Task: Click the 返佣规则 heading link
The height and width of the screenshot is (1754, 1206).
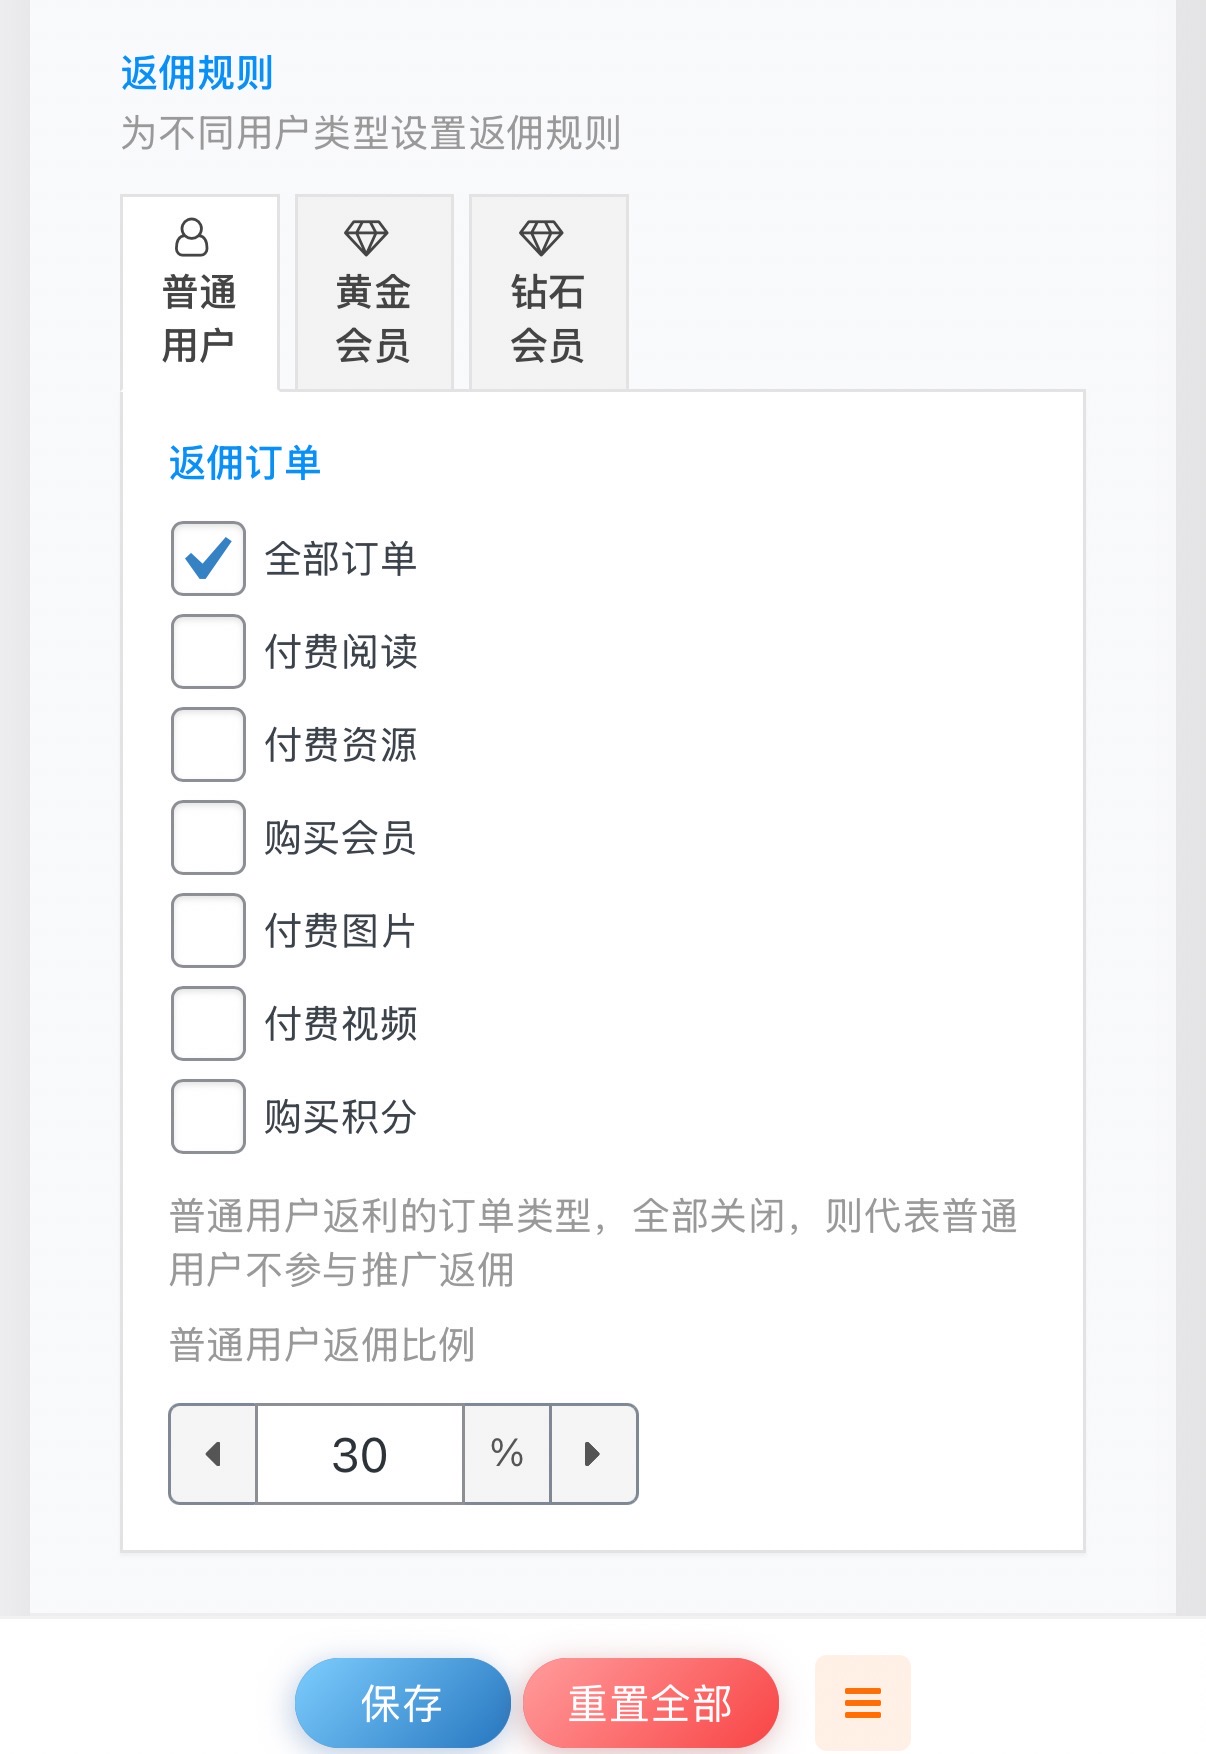Action: pyautogui.click(x=196, y=72)
